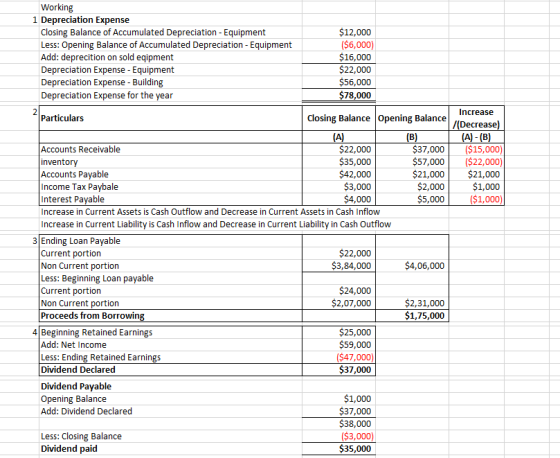Click 'Less: Beginning Loan payable' label

pos(97,278)
